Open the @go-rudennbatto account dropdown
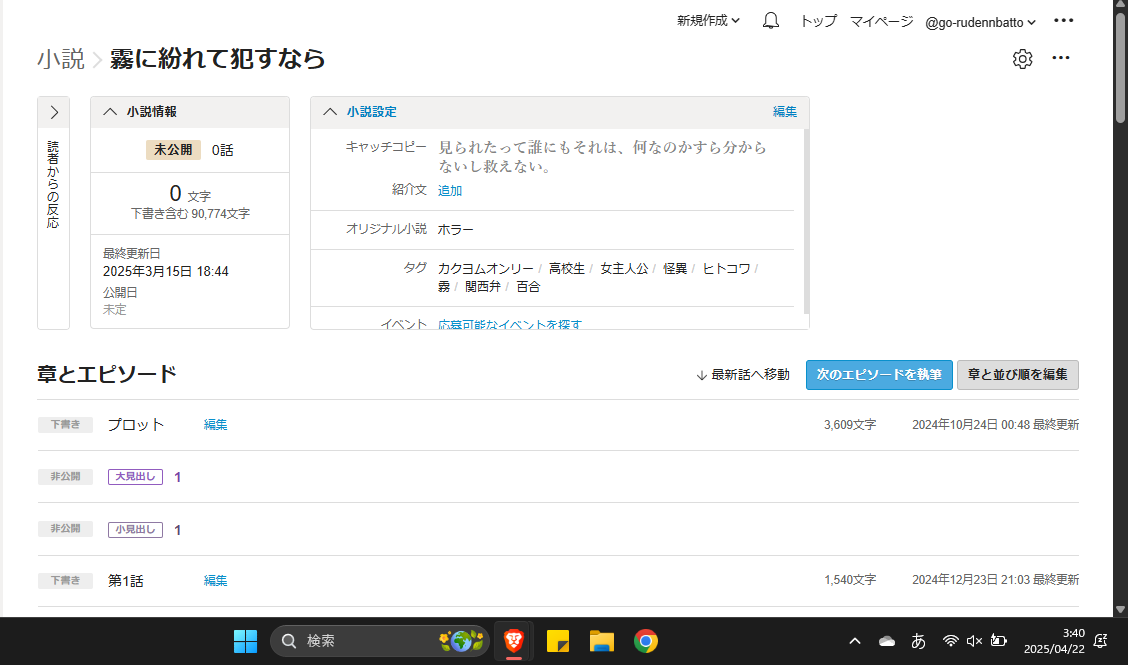This screenshot has height=665, width=1128. click(x=980, y=21)
